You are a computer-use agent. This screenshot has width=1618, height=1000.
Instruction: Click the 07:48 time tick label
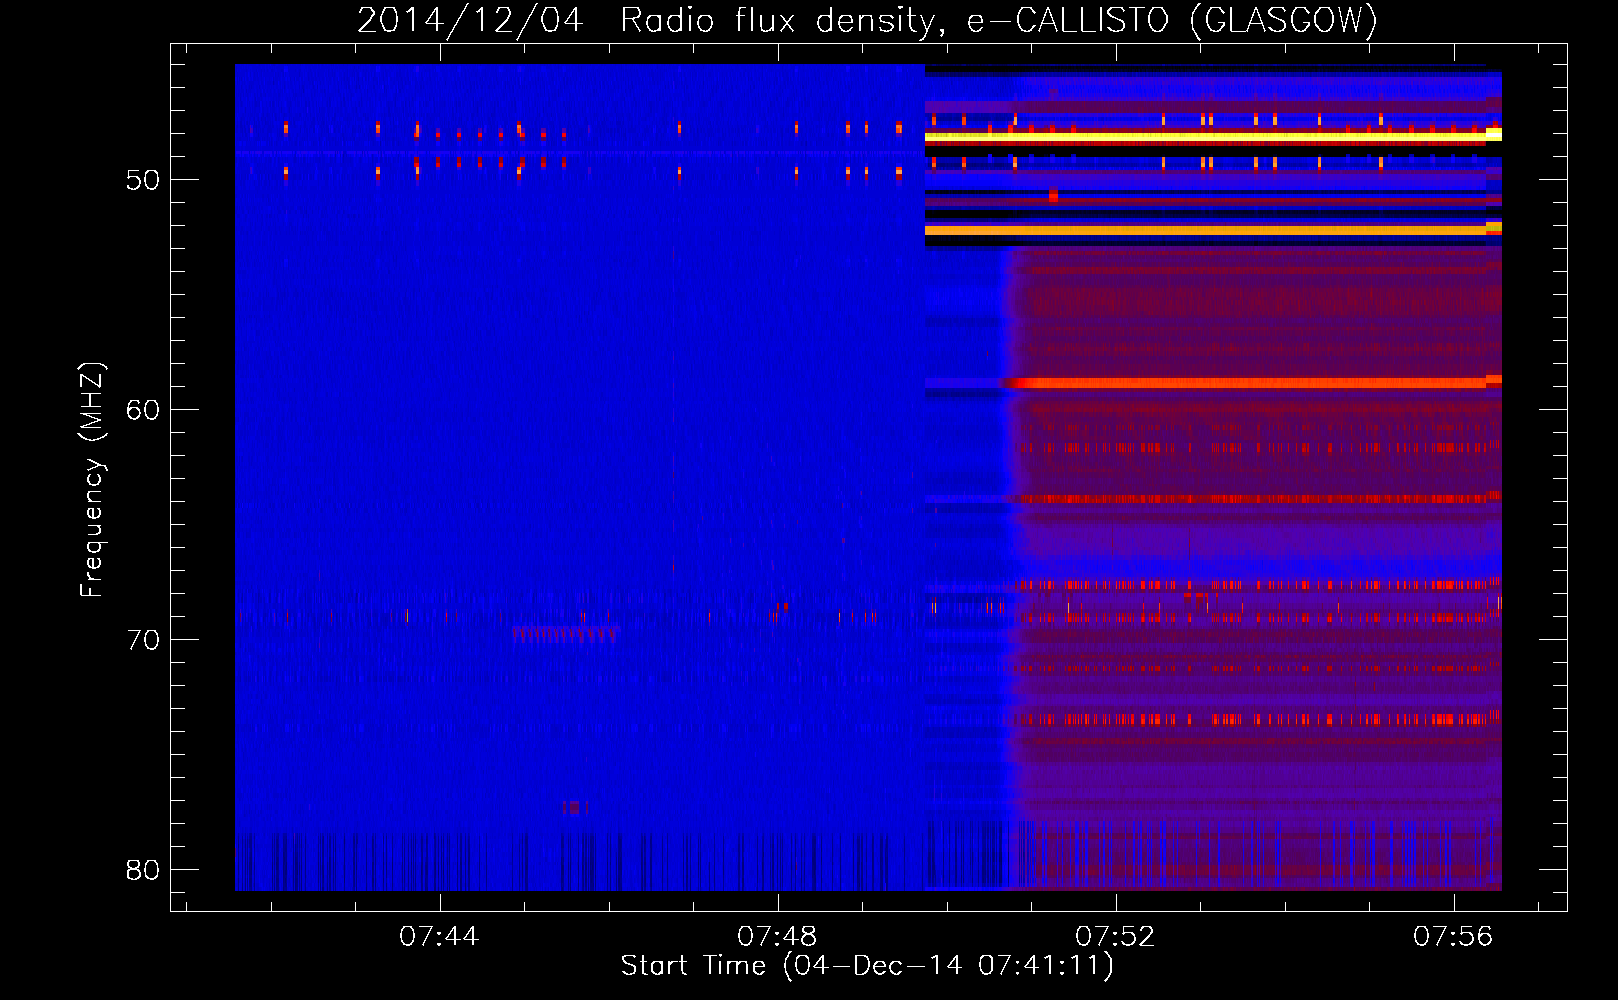pos(777,937)
